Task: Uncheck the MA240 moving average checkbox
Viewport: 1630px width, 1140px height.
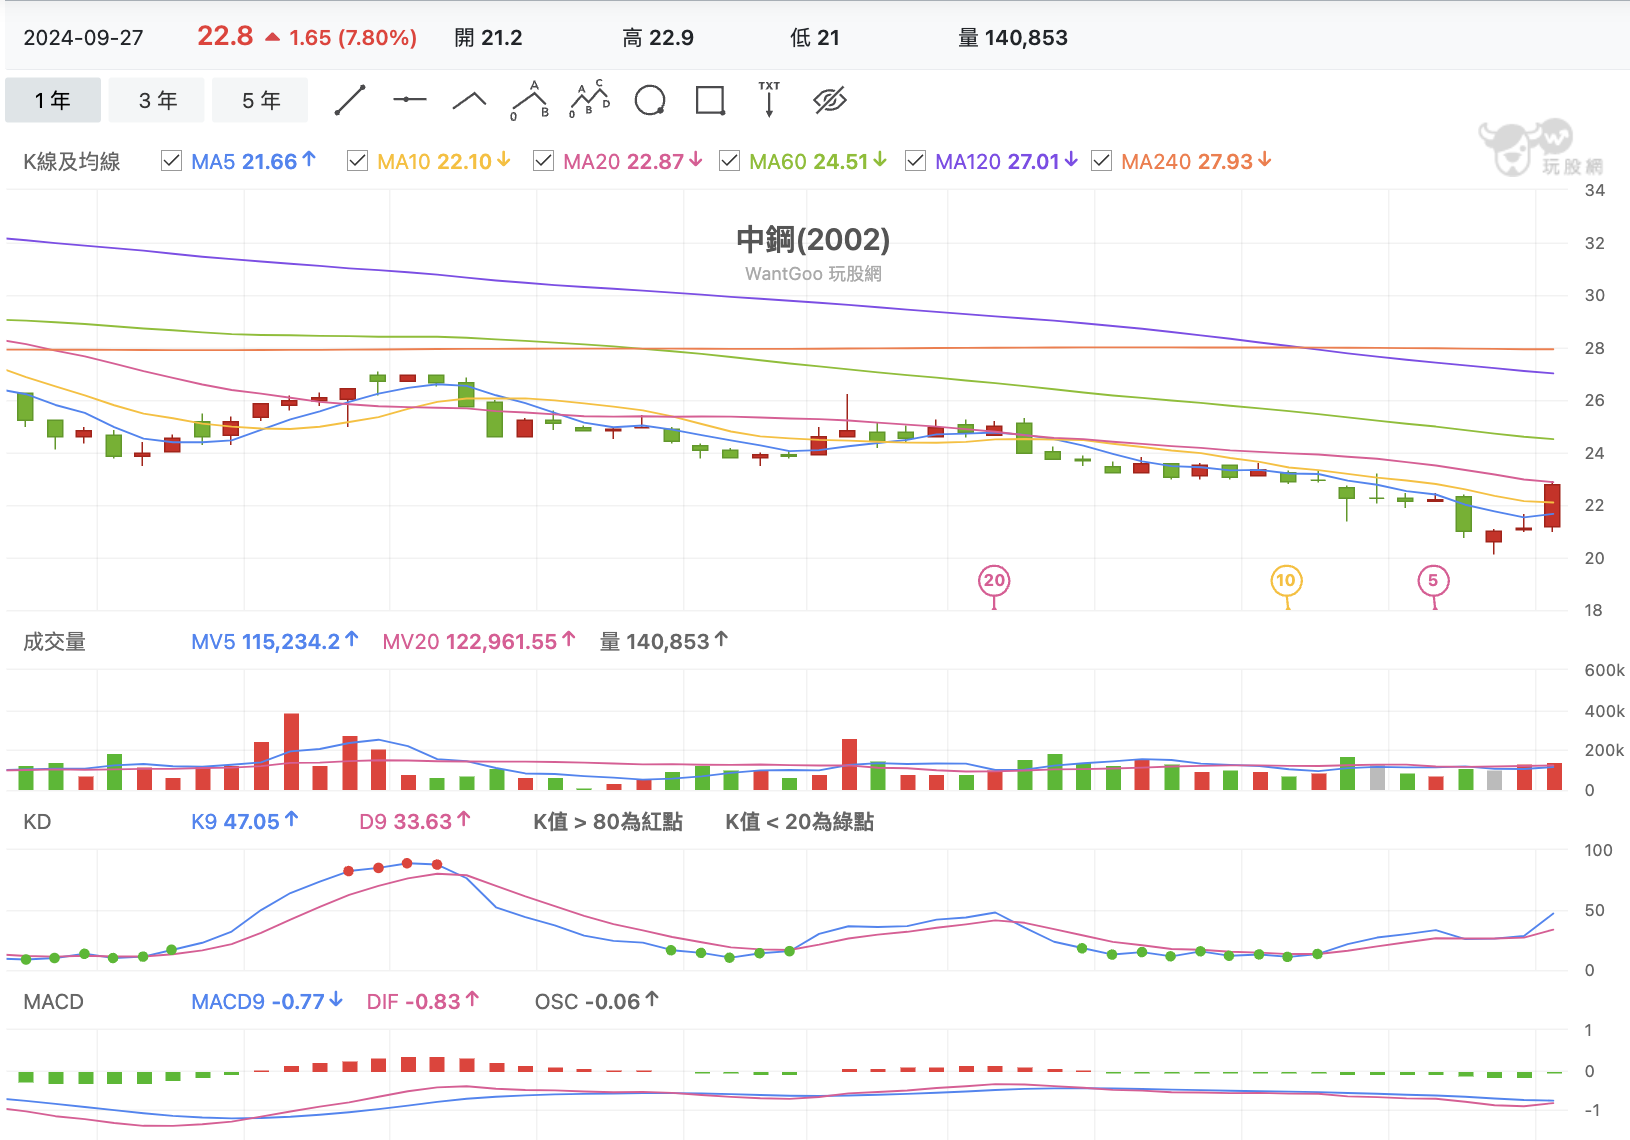Action: point(1101,161)
